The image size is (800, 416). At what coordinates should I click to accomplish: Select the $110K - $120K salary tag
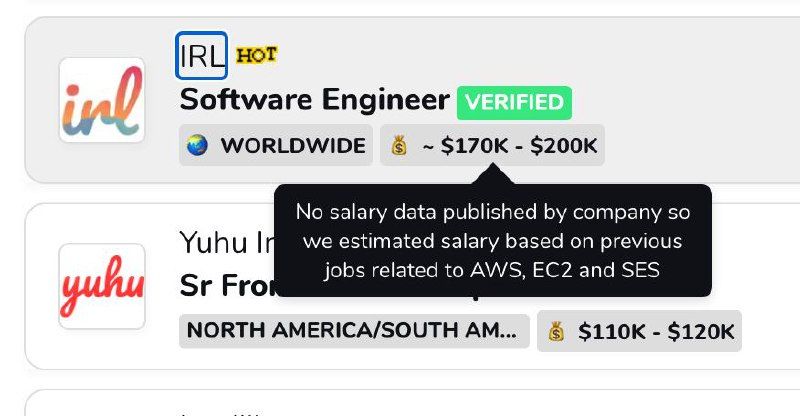click(655, 331)
